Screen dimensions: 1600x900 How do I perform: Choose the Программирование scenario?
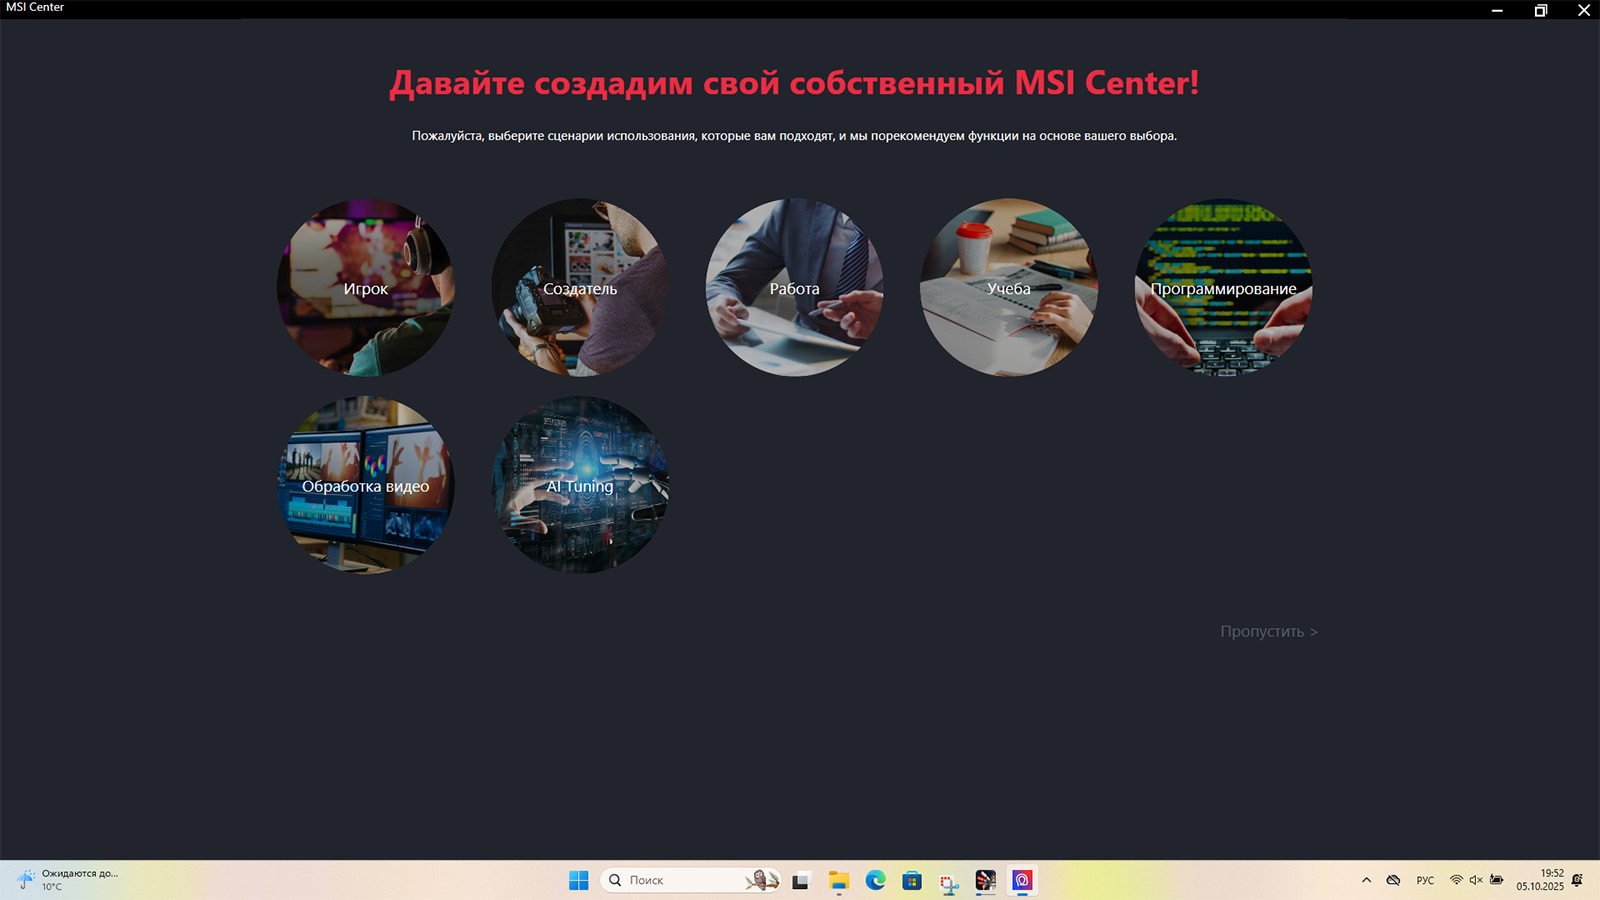(1223, 288)
